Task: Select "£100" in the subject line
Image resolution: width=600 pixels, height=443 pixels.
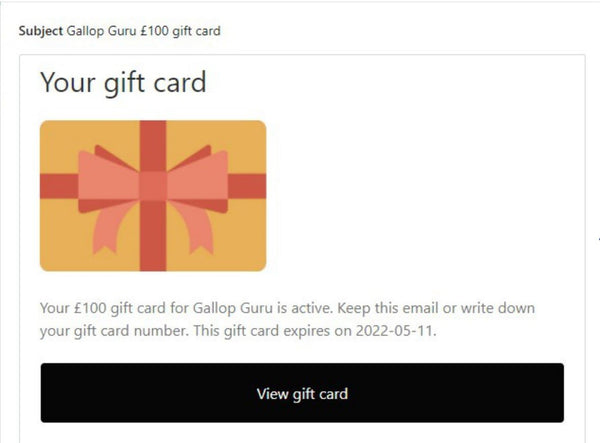Action: tap(154, 31)
